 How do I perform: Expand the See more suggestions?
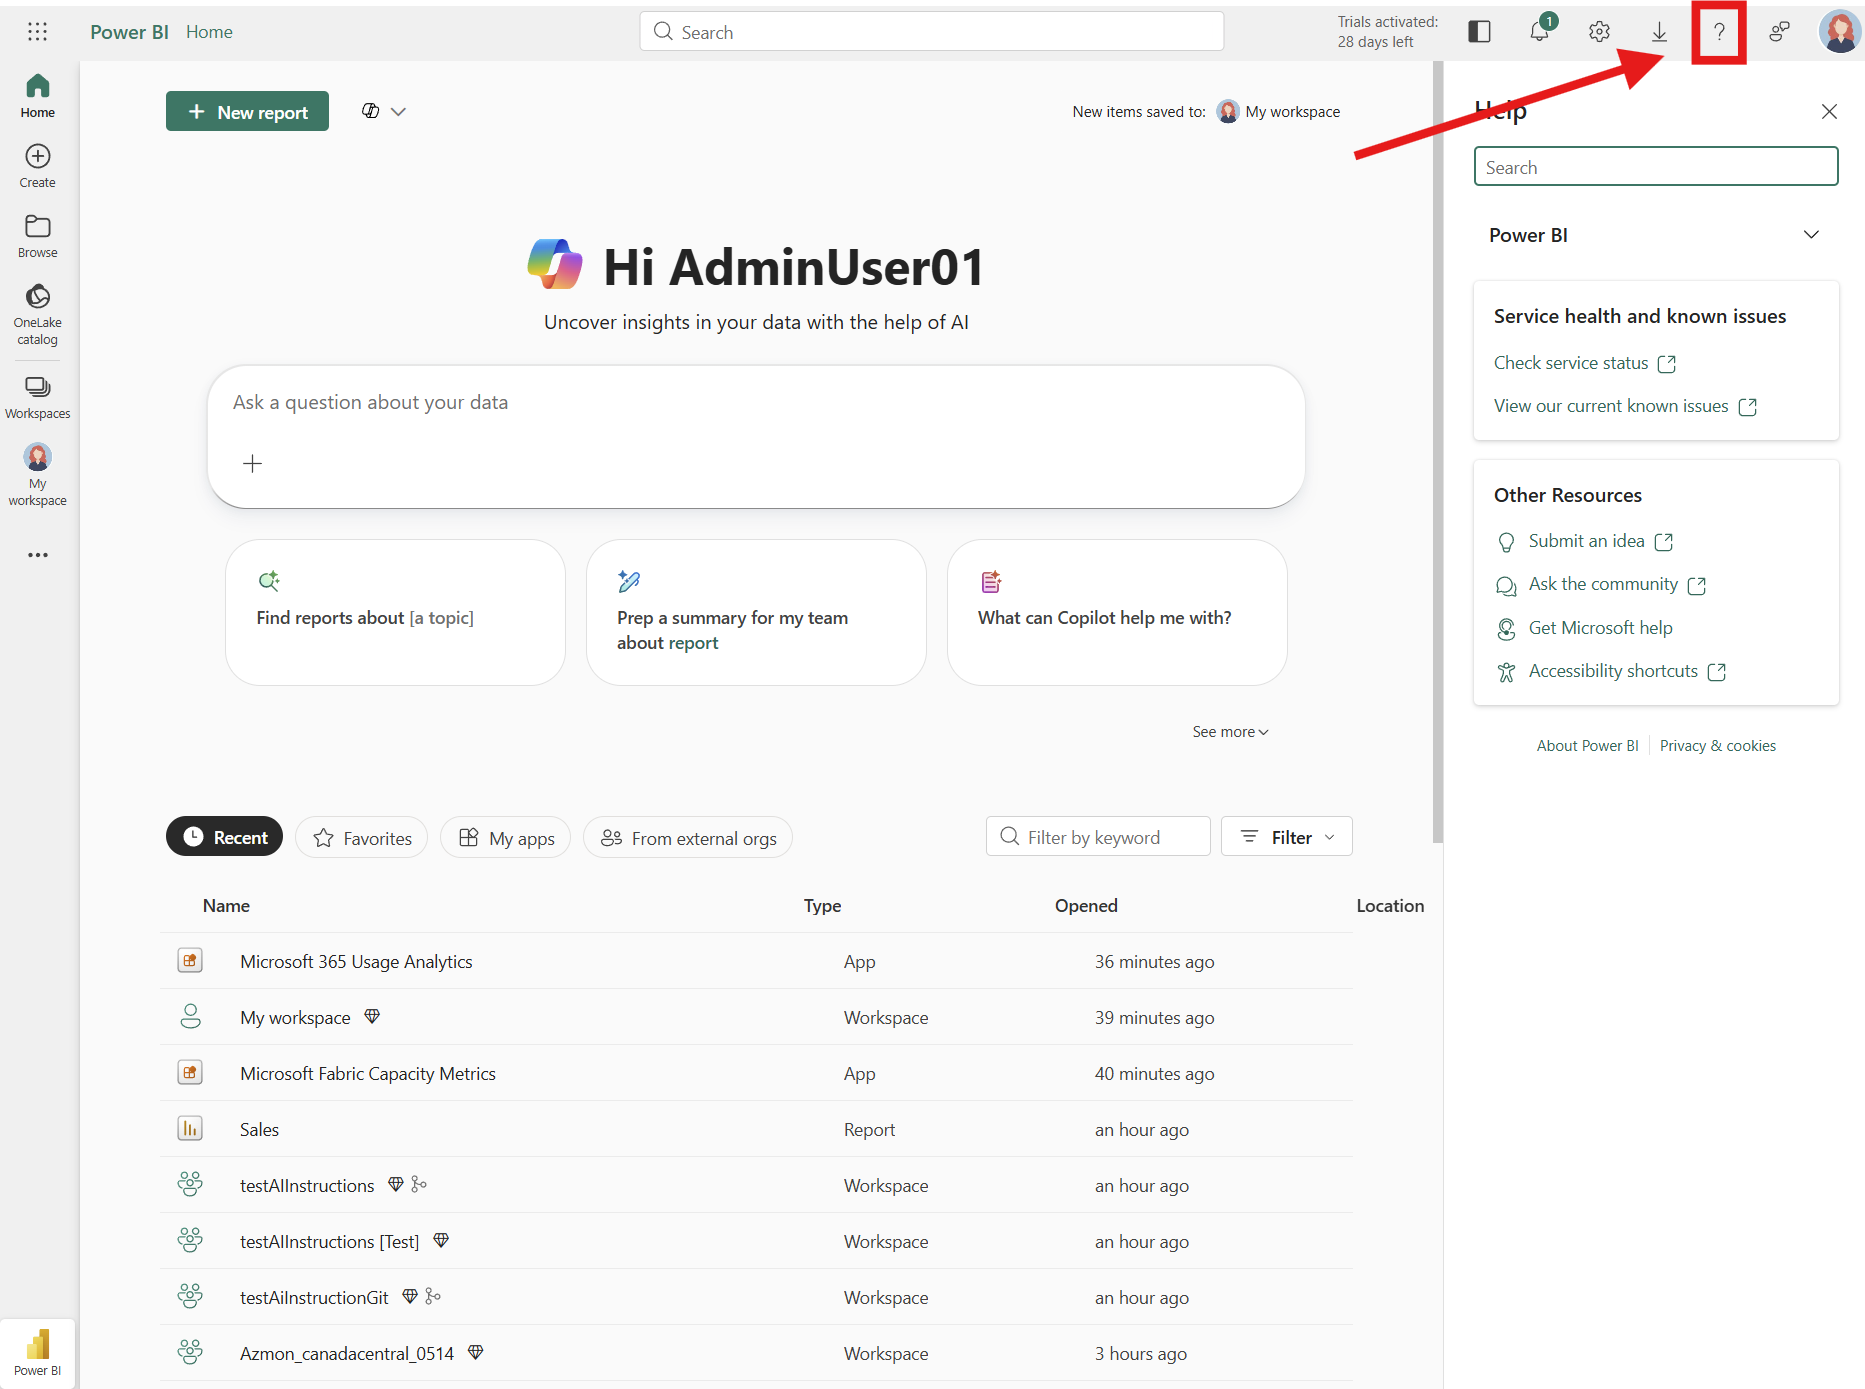coord(1230,732)
